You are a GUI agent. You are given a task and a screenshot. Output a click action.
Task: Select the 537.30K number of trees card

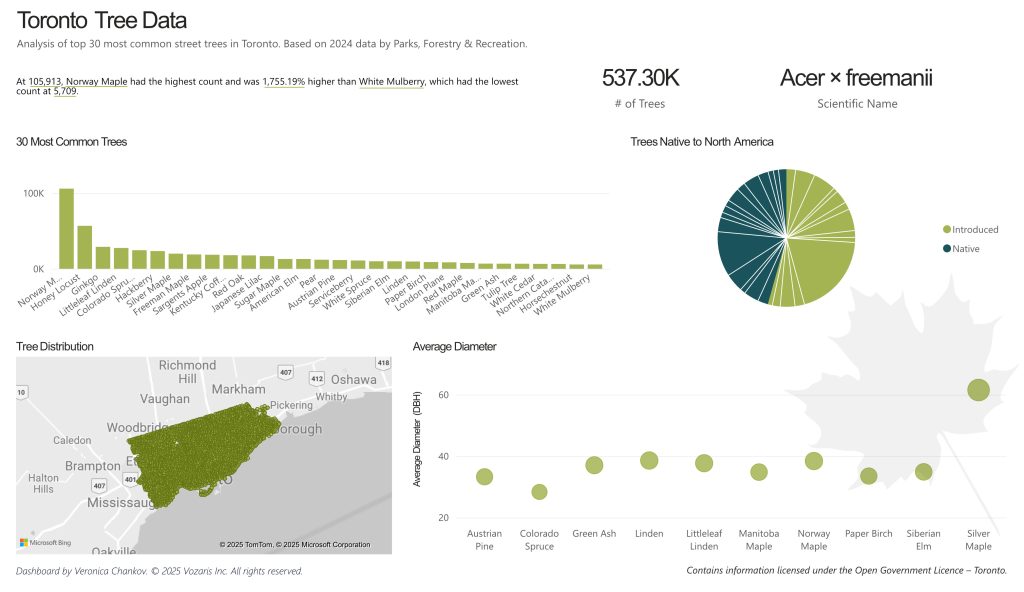point(640,78)
